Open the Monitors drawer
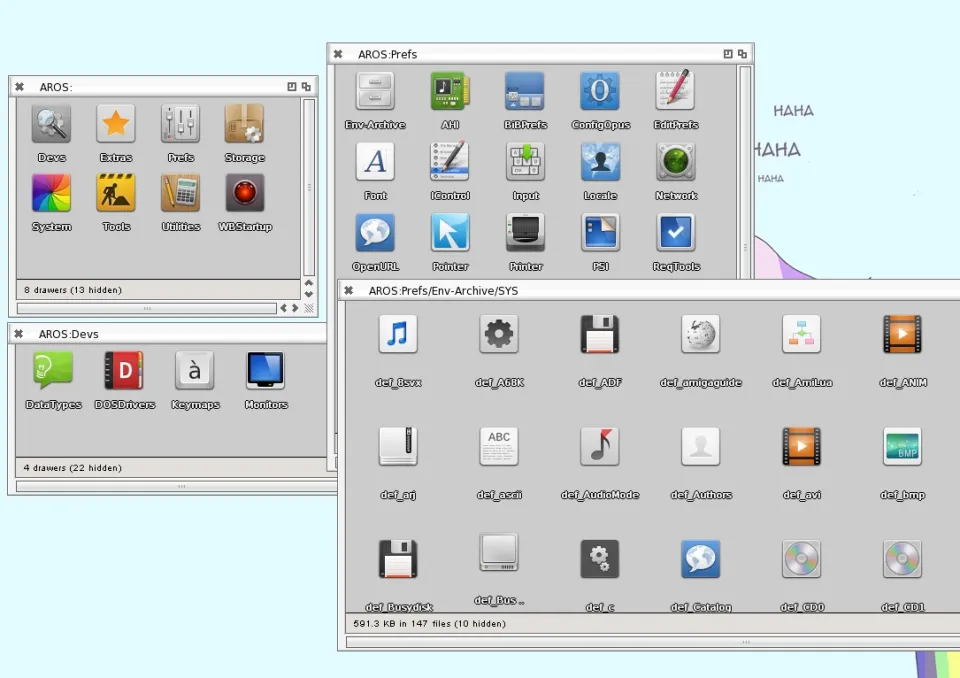960x678 pixels. pyautogui.click(x=266, y=371)
